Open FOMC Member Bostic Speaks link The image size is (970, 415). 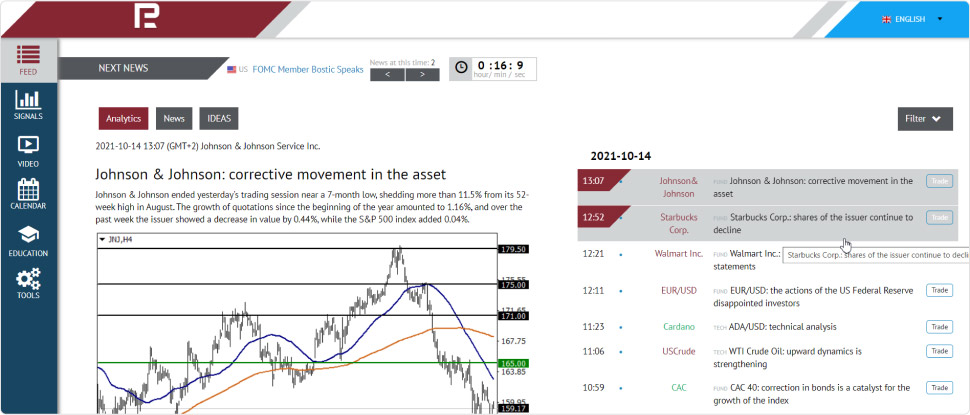click(308, 69)
